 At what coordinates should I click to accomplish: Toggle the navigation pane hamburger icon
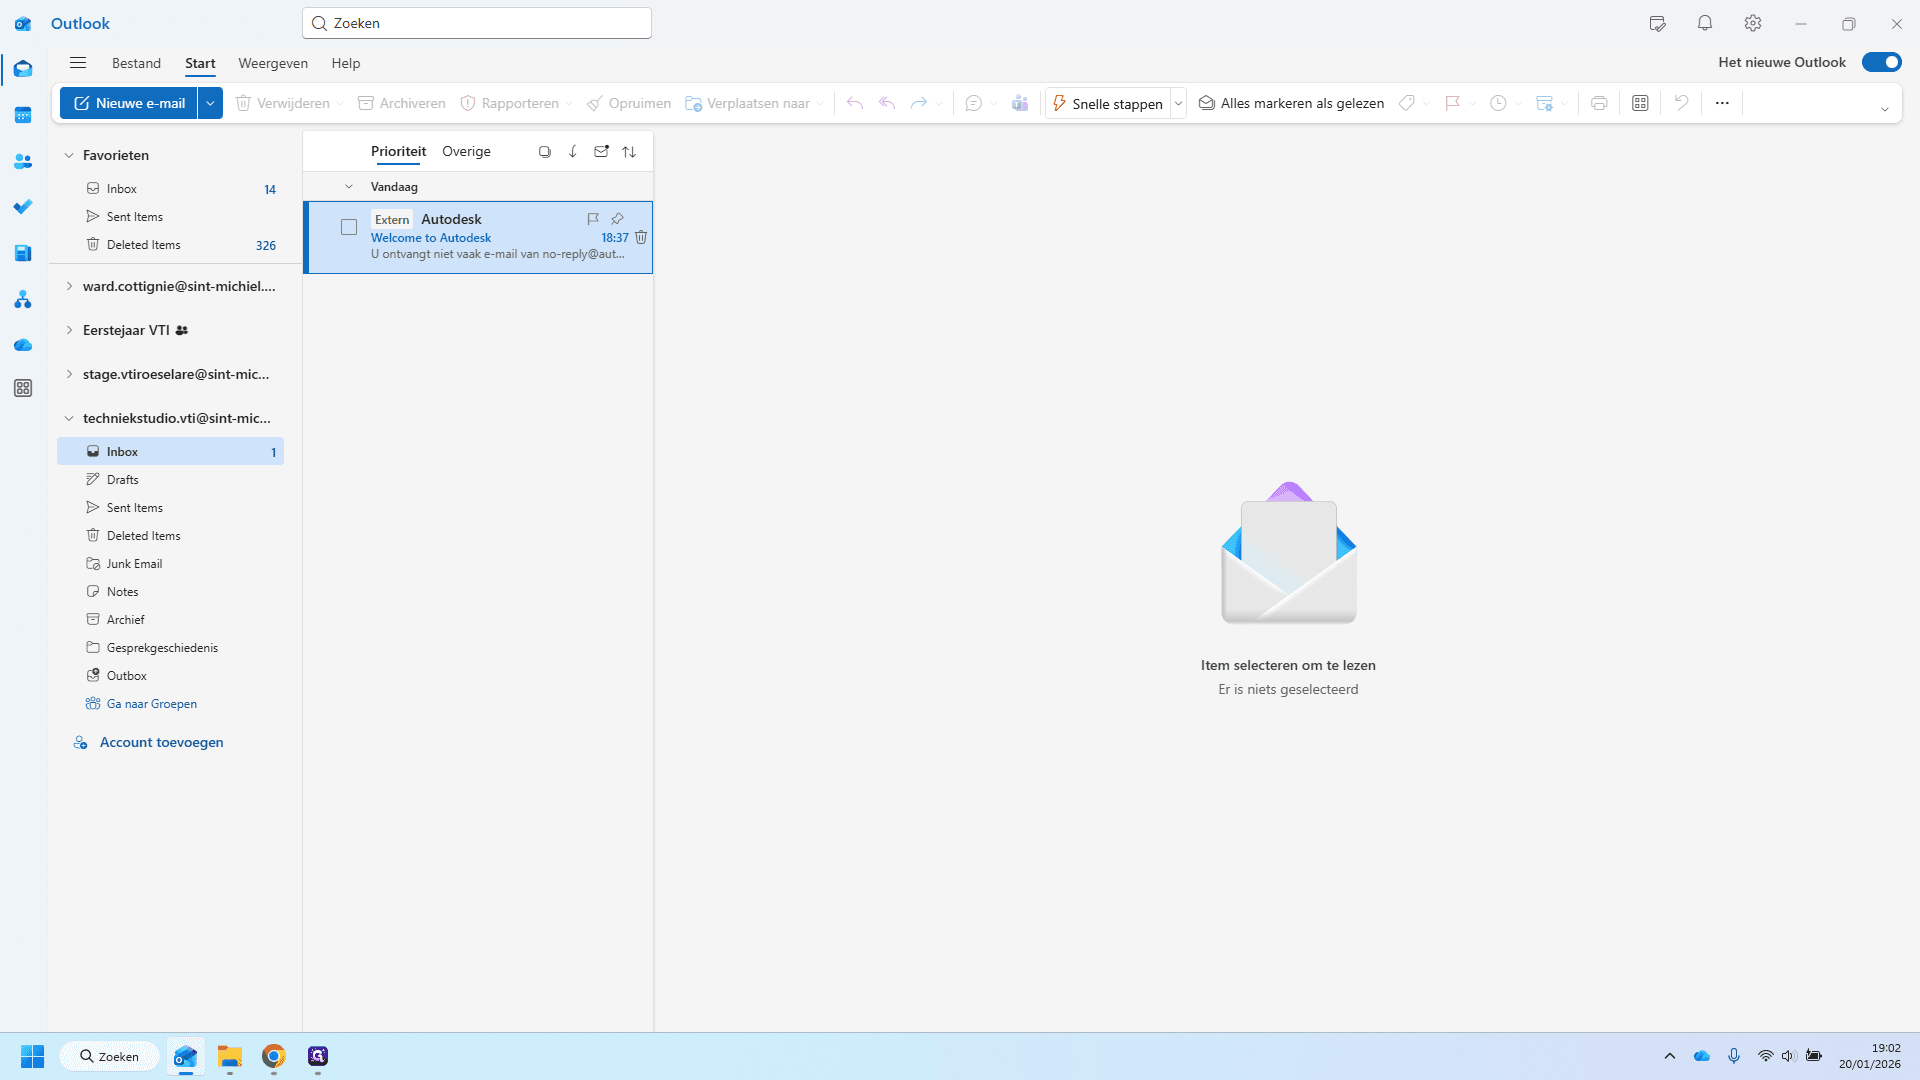coord(78,63)
